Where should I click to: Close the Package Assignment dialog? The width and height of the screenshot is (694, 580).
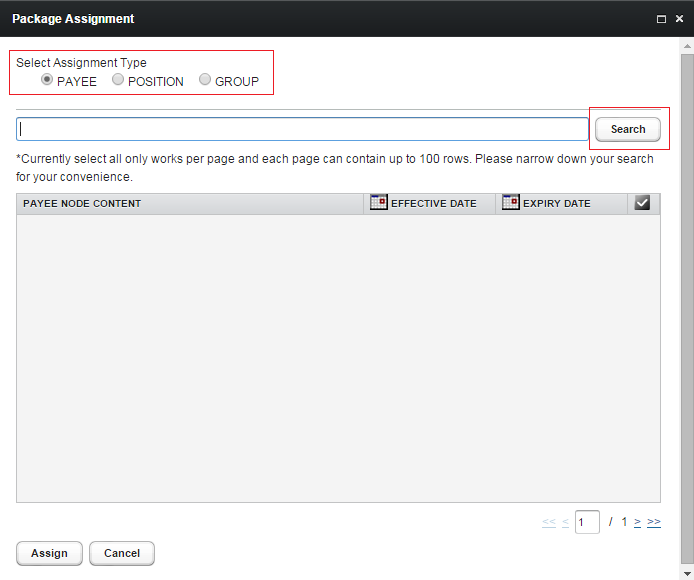coord(679,19)
